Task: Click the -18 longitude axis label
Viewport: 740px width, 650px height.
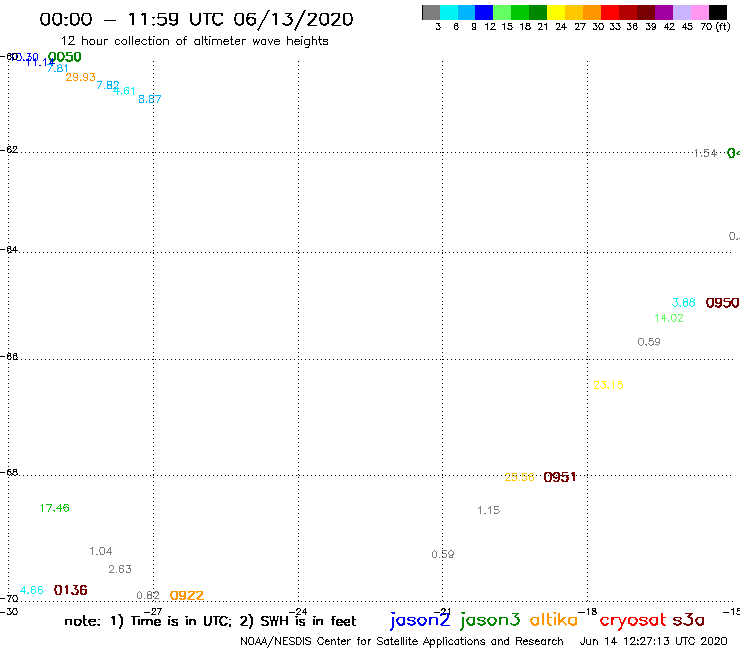Action: pos(588,612)
